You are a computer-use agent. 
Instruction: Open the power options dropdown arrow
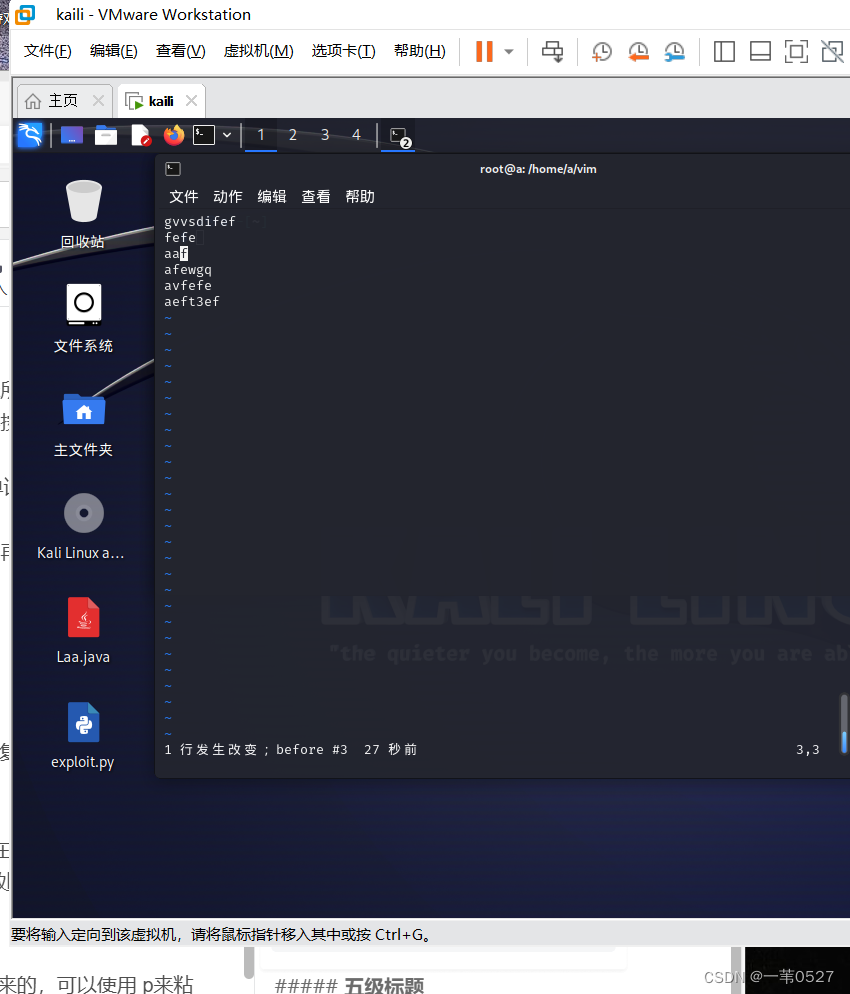pyautogui.click(x=509, y=51)
